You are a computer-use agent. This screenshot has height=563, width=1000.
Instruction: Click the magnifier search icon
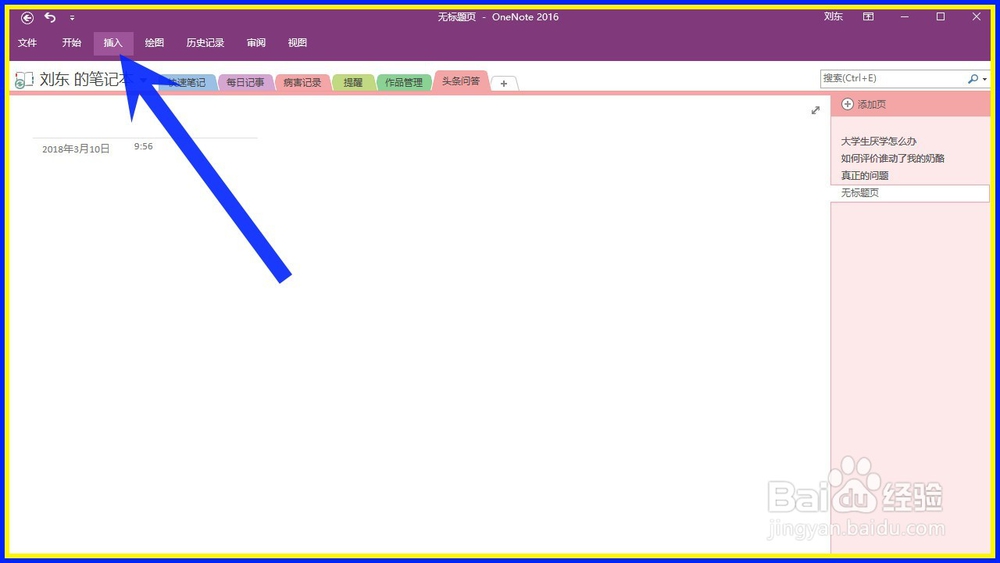pos(973,78)
